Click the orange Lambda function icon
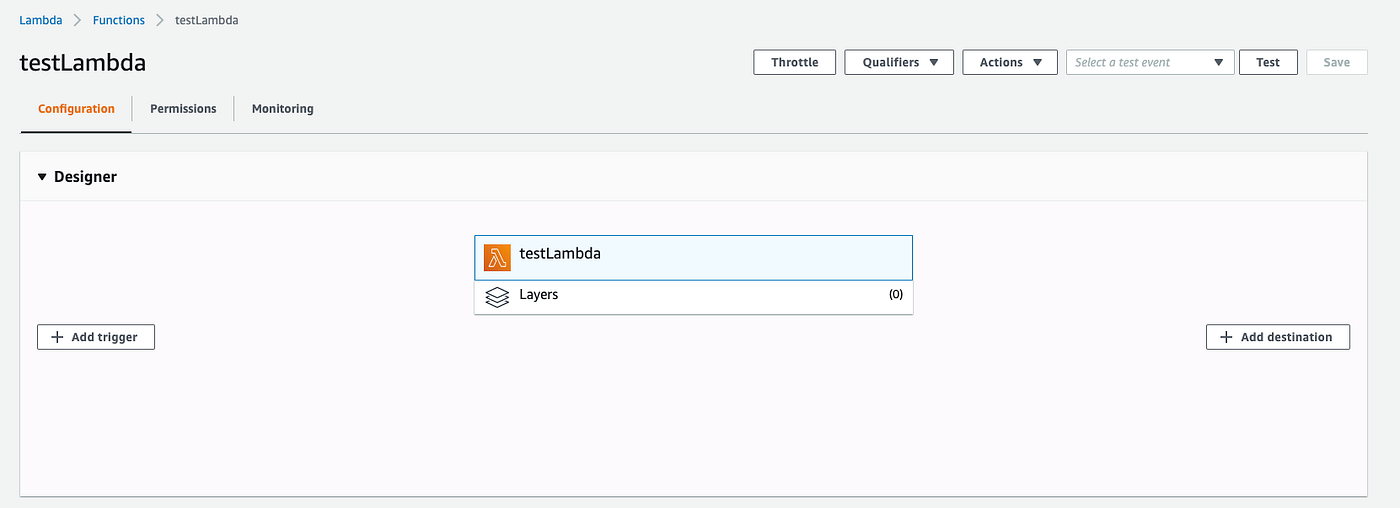Image resolution: width=1400 pixels, height=508 pixels. tap(497, 258)
